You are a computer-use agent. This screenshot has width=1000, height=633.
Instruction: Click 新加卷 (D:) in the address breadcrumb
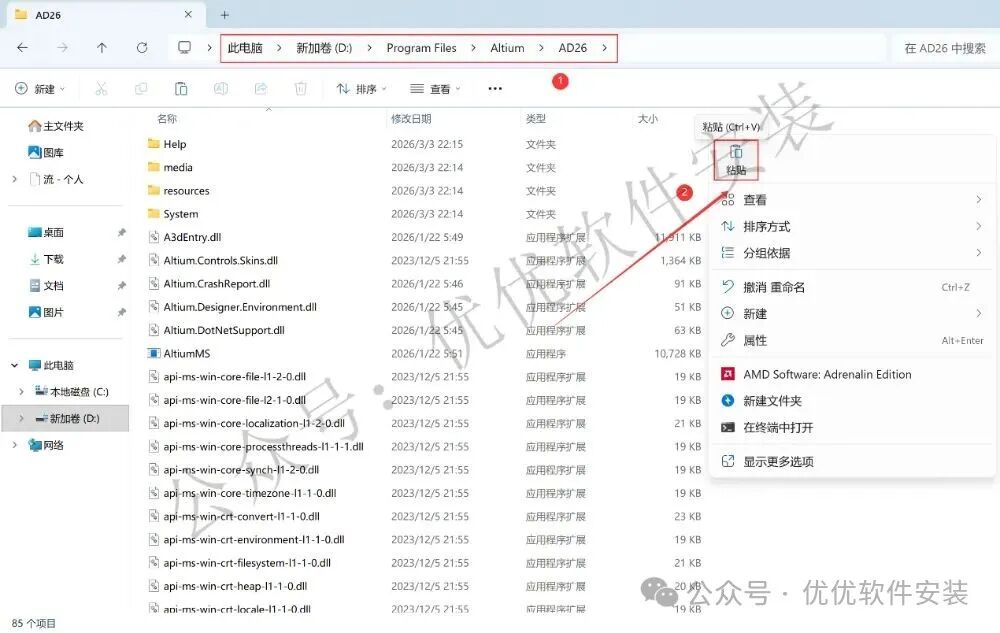(324, 48)
